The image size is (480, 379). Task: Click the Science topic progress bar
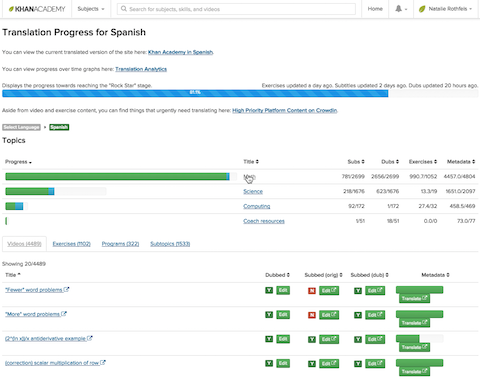coord(56,191)
